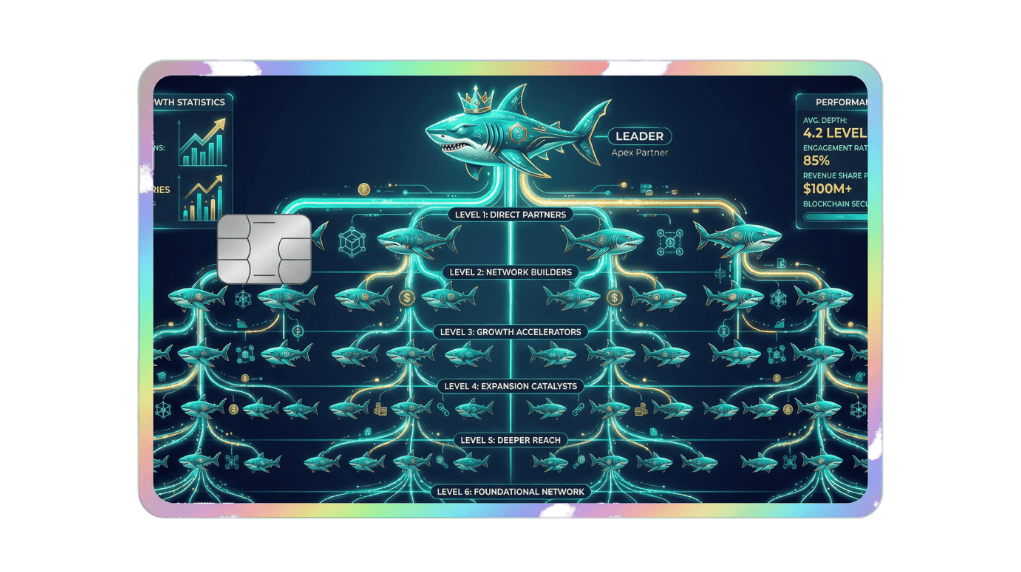Click the 3D cube icon beside the chip

(x=352, y=242)
